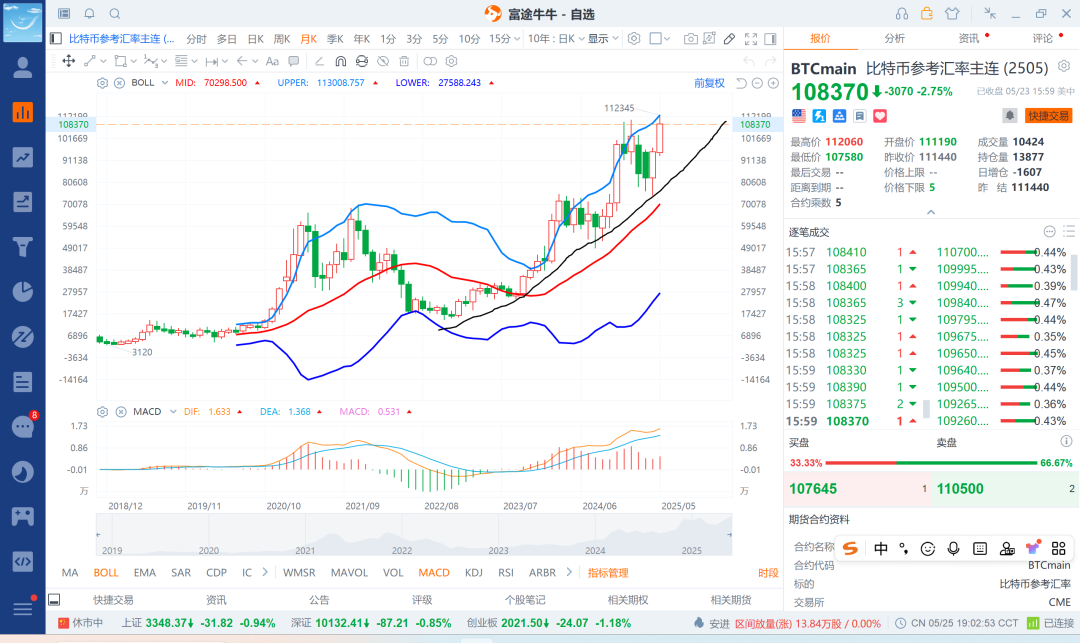1080x643 pixels.
Task: Open the screenshot camera tool
Action: (x=691, y=39)
